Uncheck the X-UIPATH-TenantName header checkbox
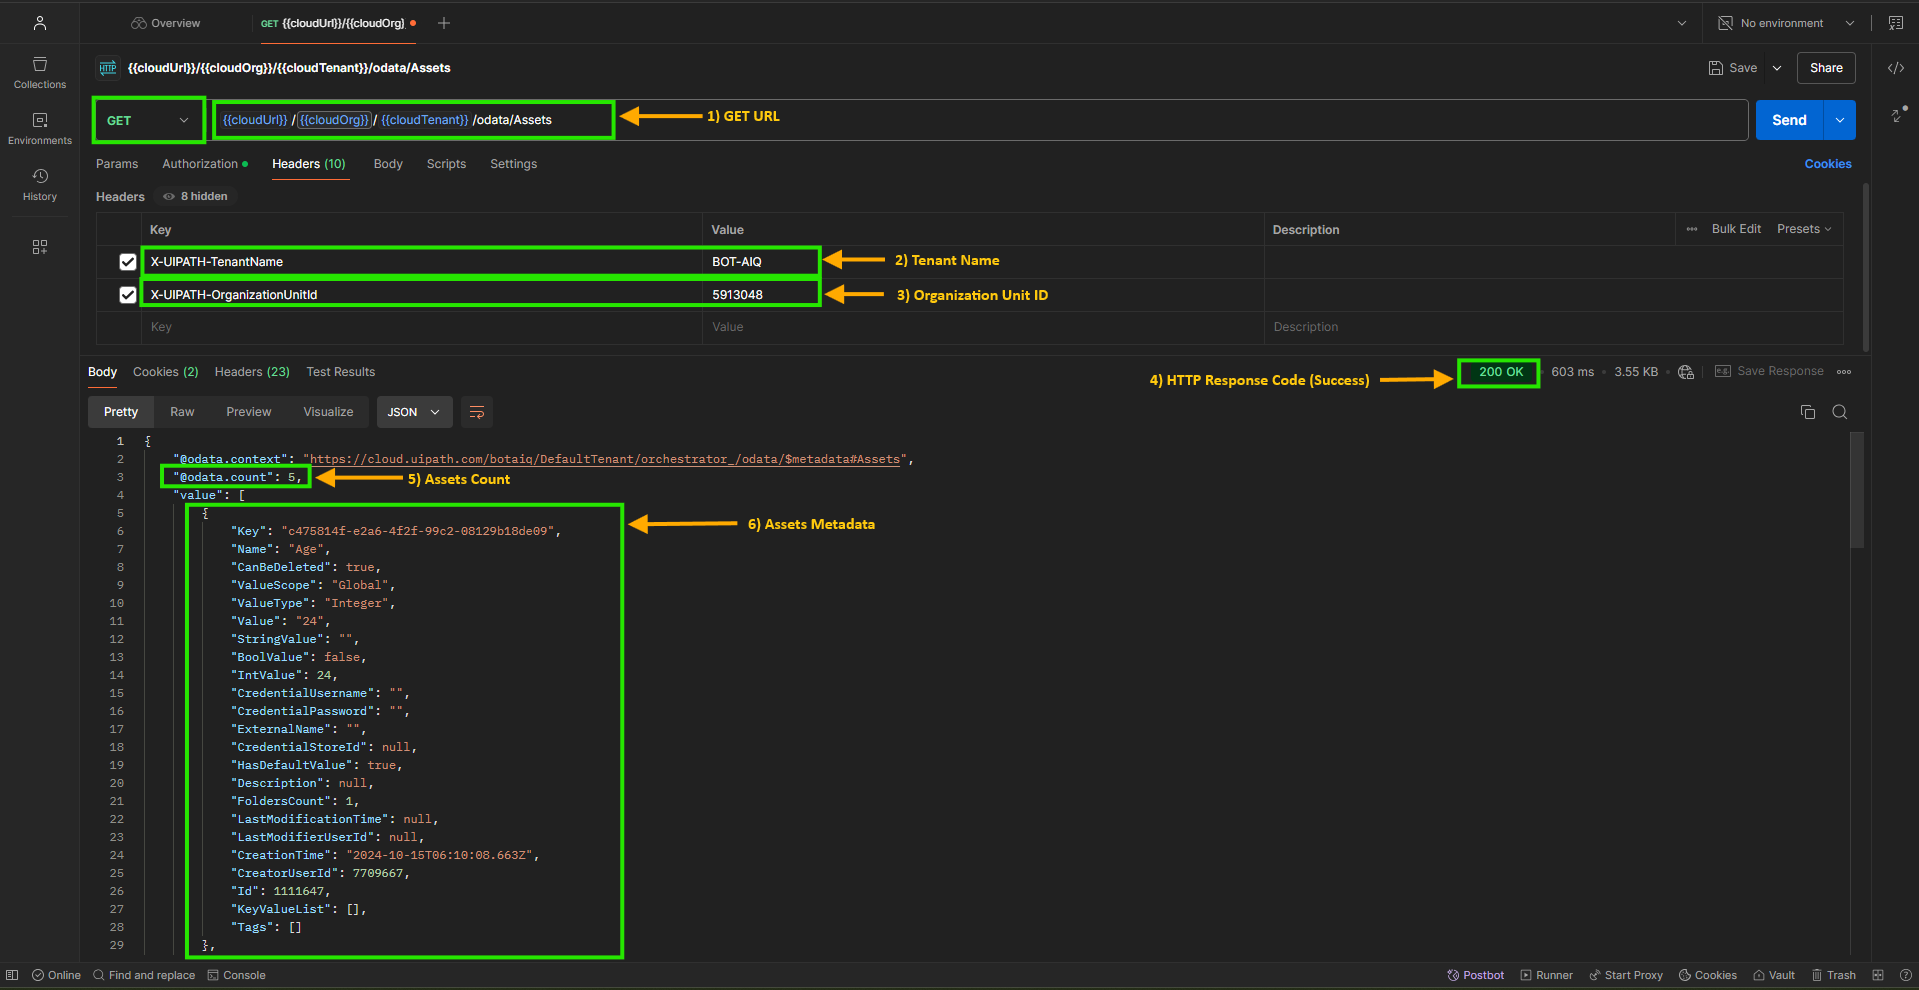The width and height of the screenshot is (1919, 990). point(128,262)
